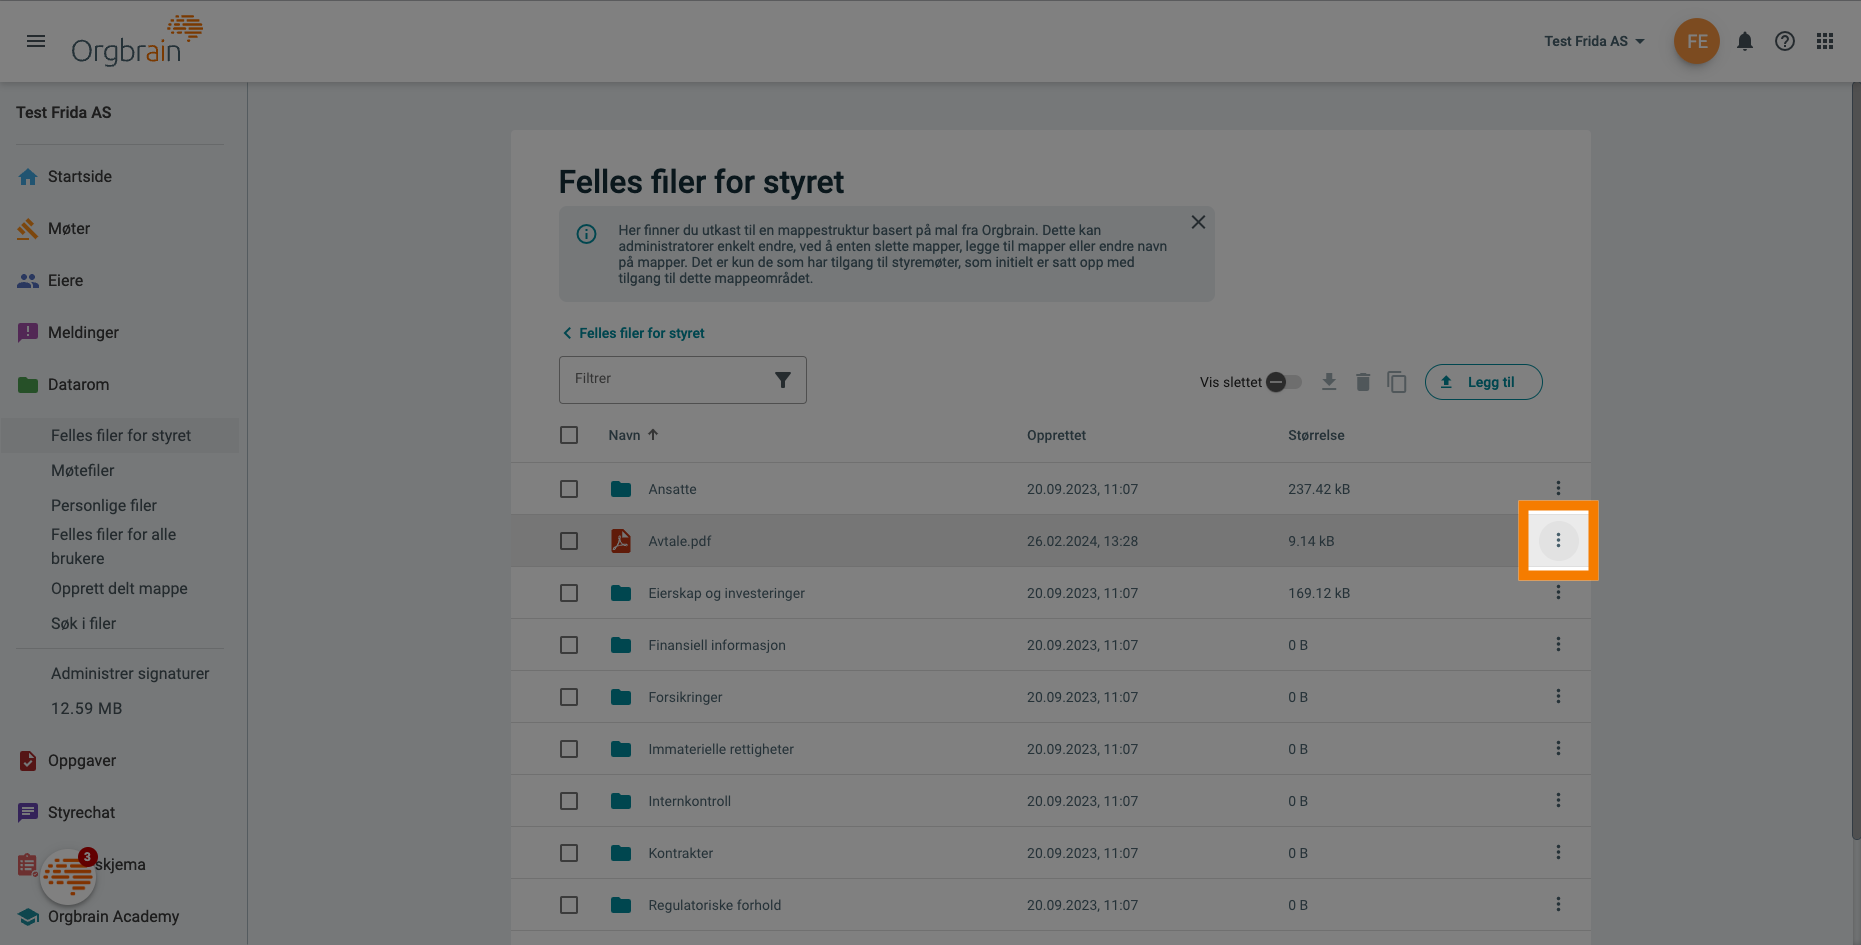Click the copy toolbar icon
Image resolution: width=1861 pixels, height=945 pixels.
click(x=1397, y=382)
